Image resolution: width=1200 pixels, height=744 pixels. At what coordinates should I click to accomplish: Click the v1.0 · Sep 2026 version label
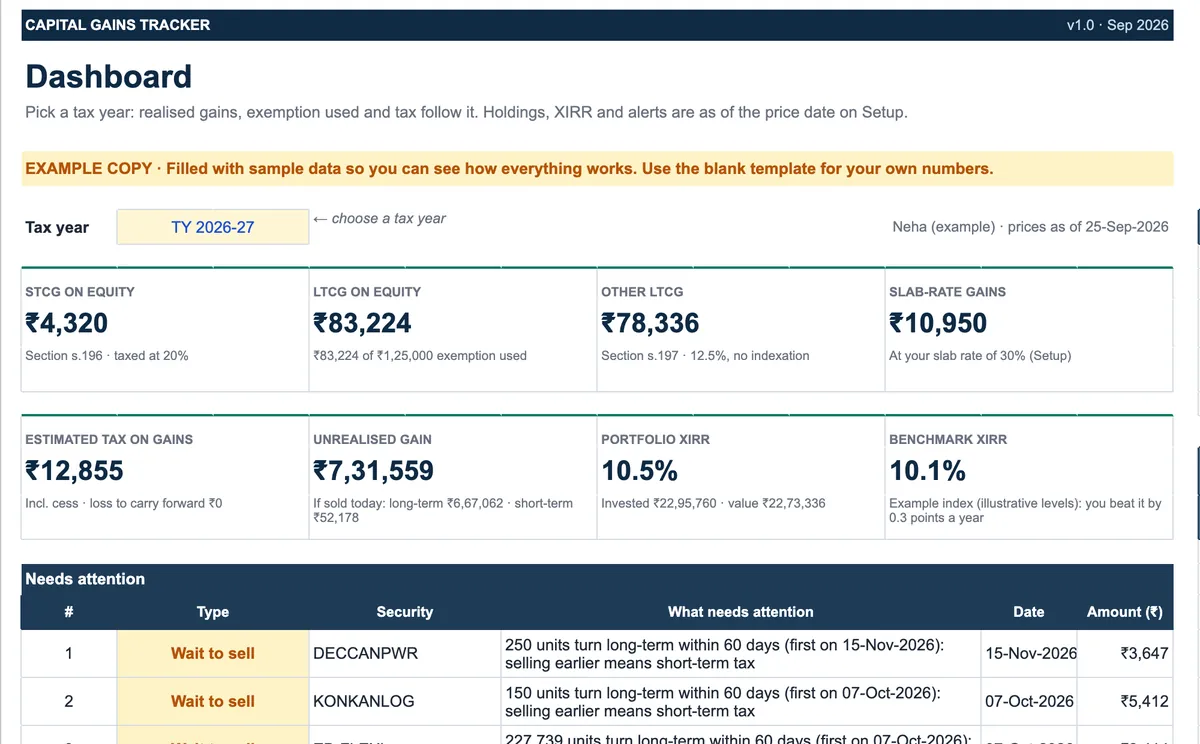click(x=1117, y=25)
